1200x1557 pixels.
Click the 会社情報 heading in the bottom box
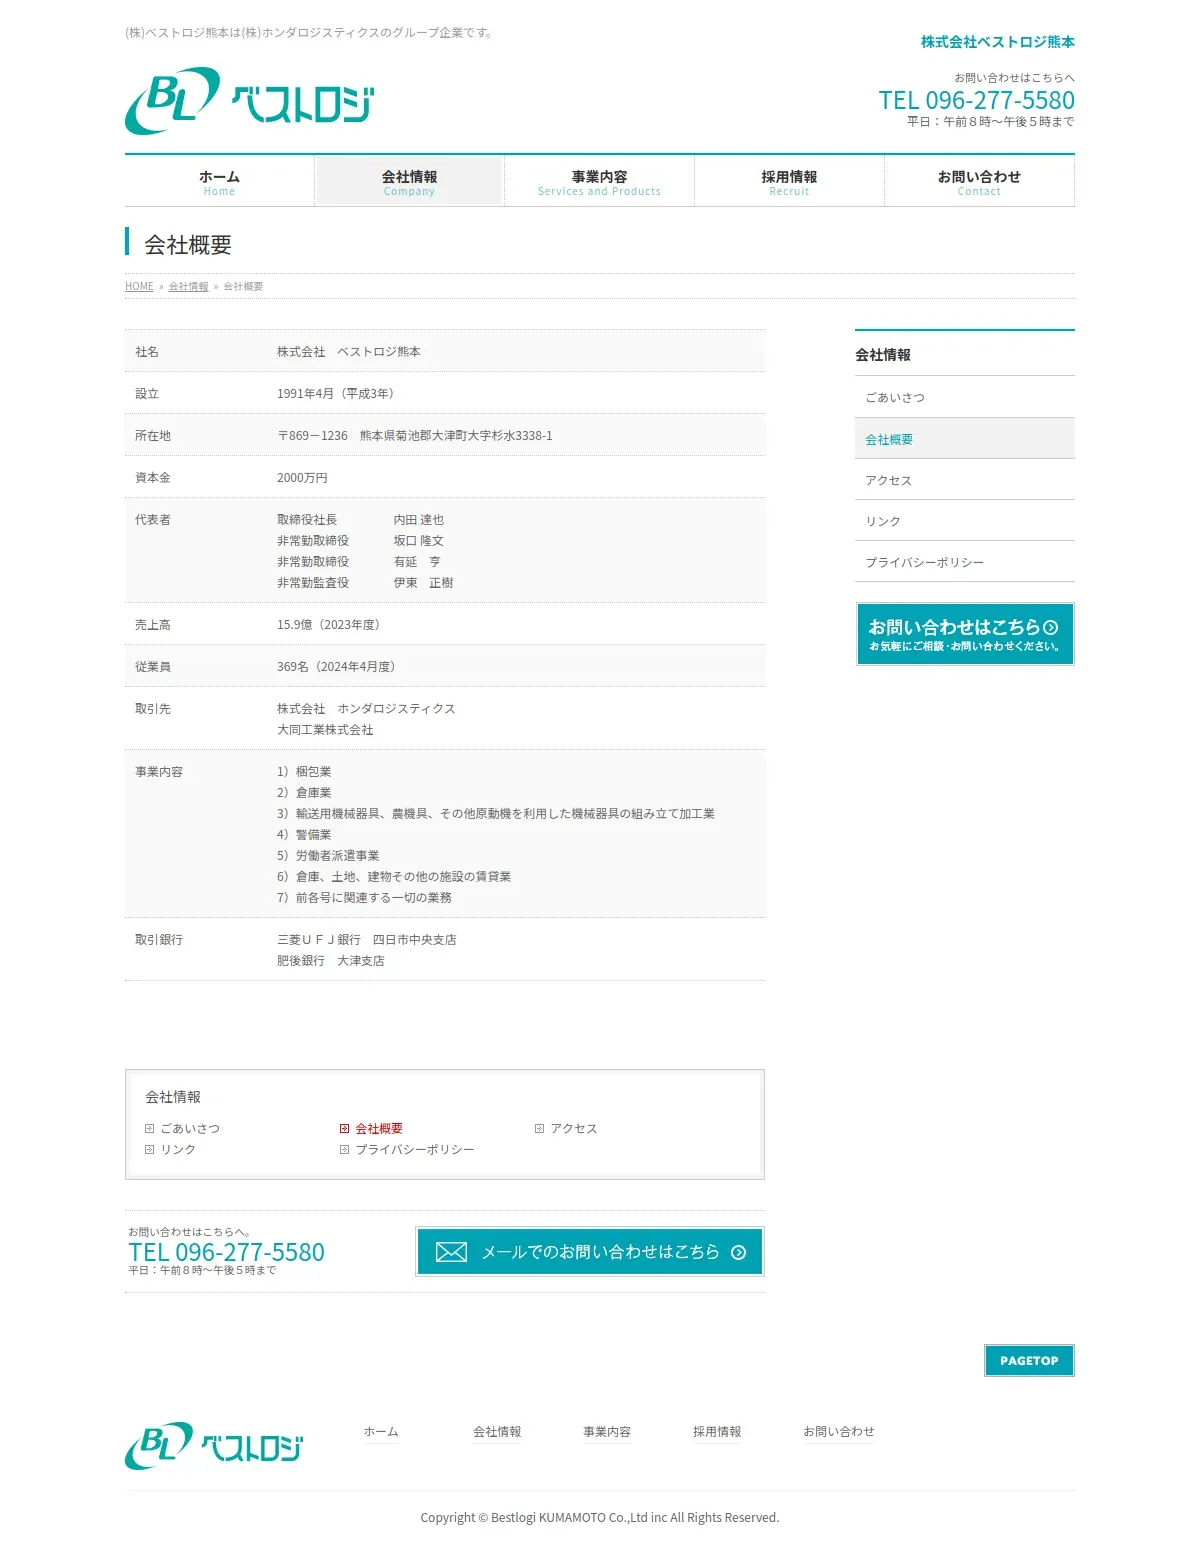pos(173,1097)
